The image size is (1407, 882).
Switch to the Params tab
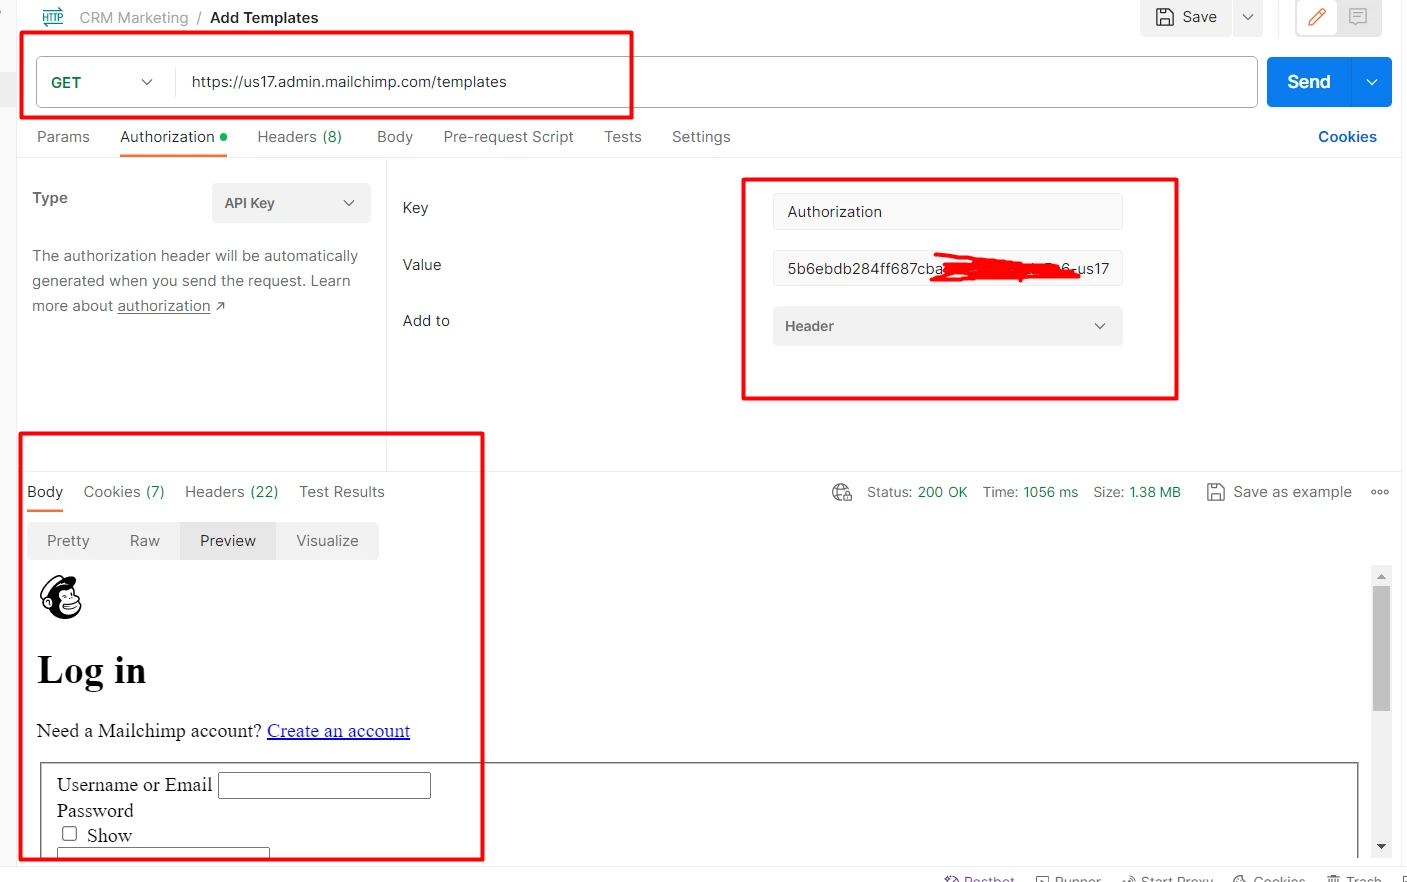pos(63,137)
